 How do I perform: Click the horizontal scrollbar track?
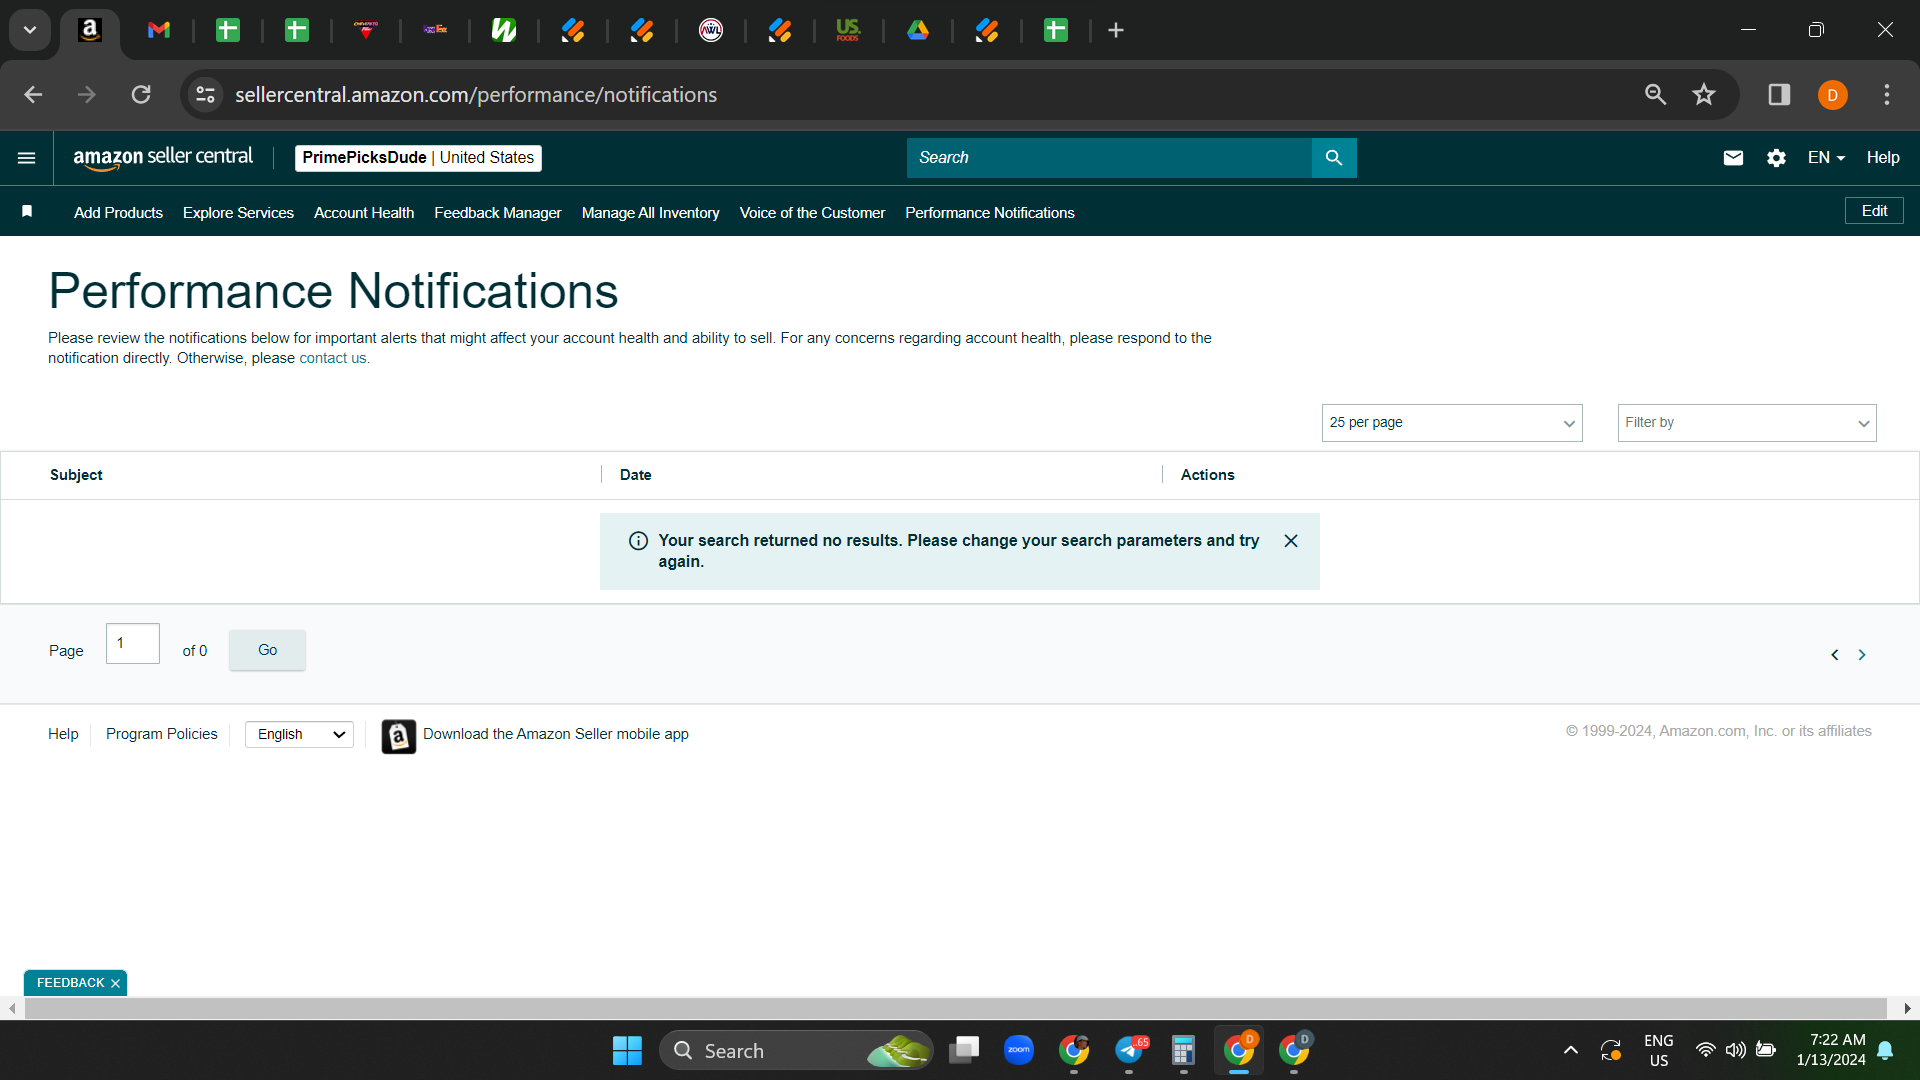click(x=955, y=1009)
